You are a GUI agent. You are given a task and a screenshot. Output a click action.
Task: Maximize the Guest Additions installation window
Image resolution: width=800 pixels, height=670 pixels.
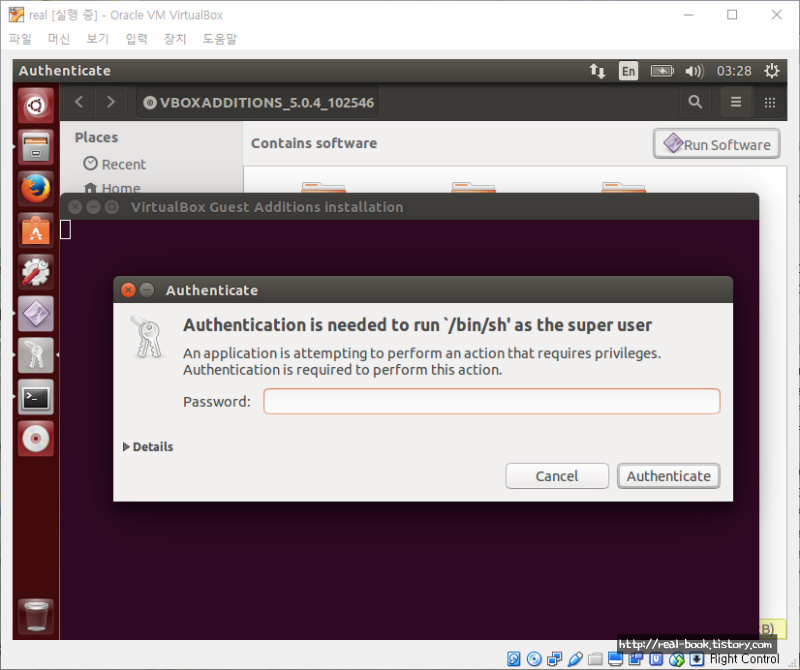coord(112,207)
